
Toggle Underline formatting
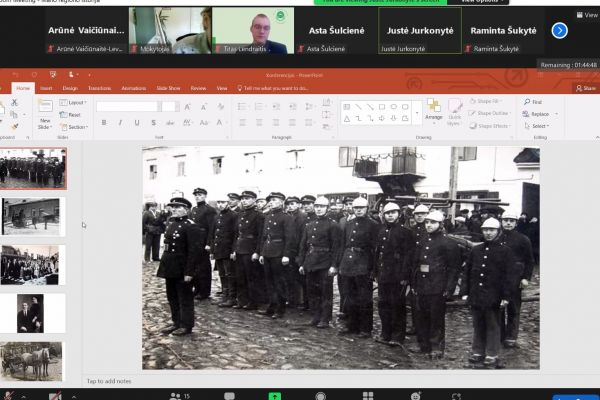pyautogui.click(x=137, y=123)
